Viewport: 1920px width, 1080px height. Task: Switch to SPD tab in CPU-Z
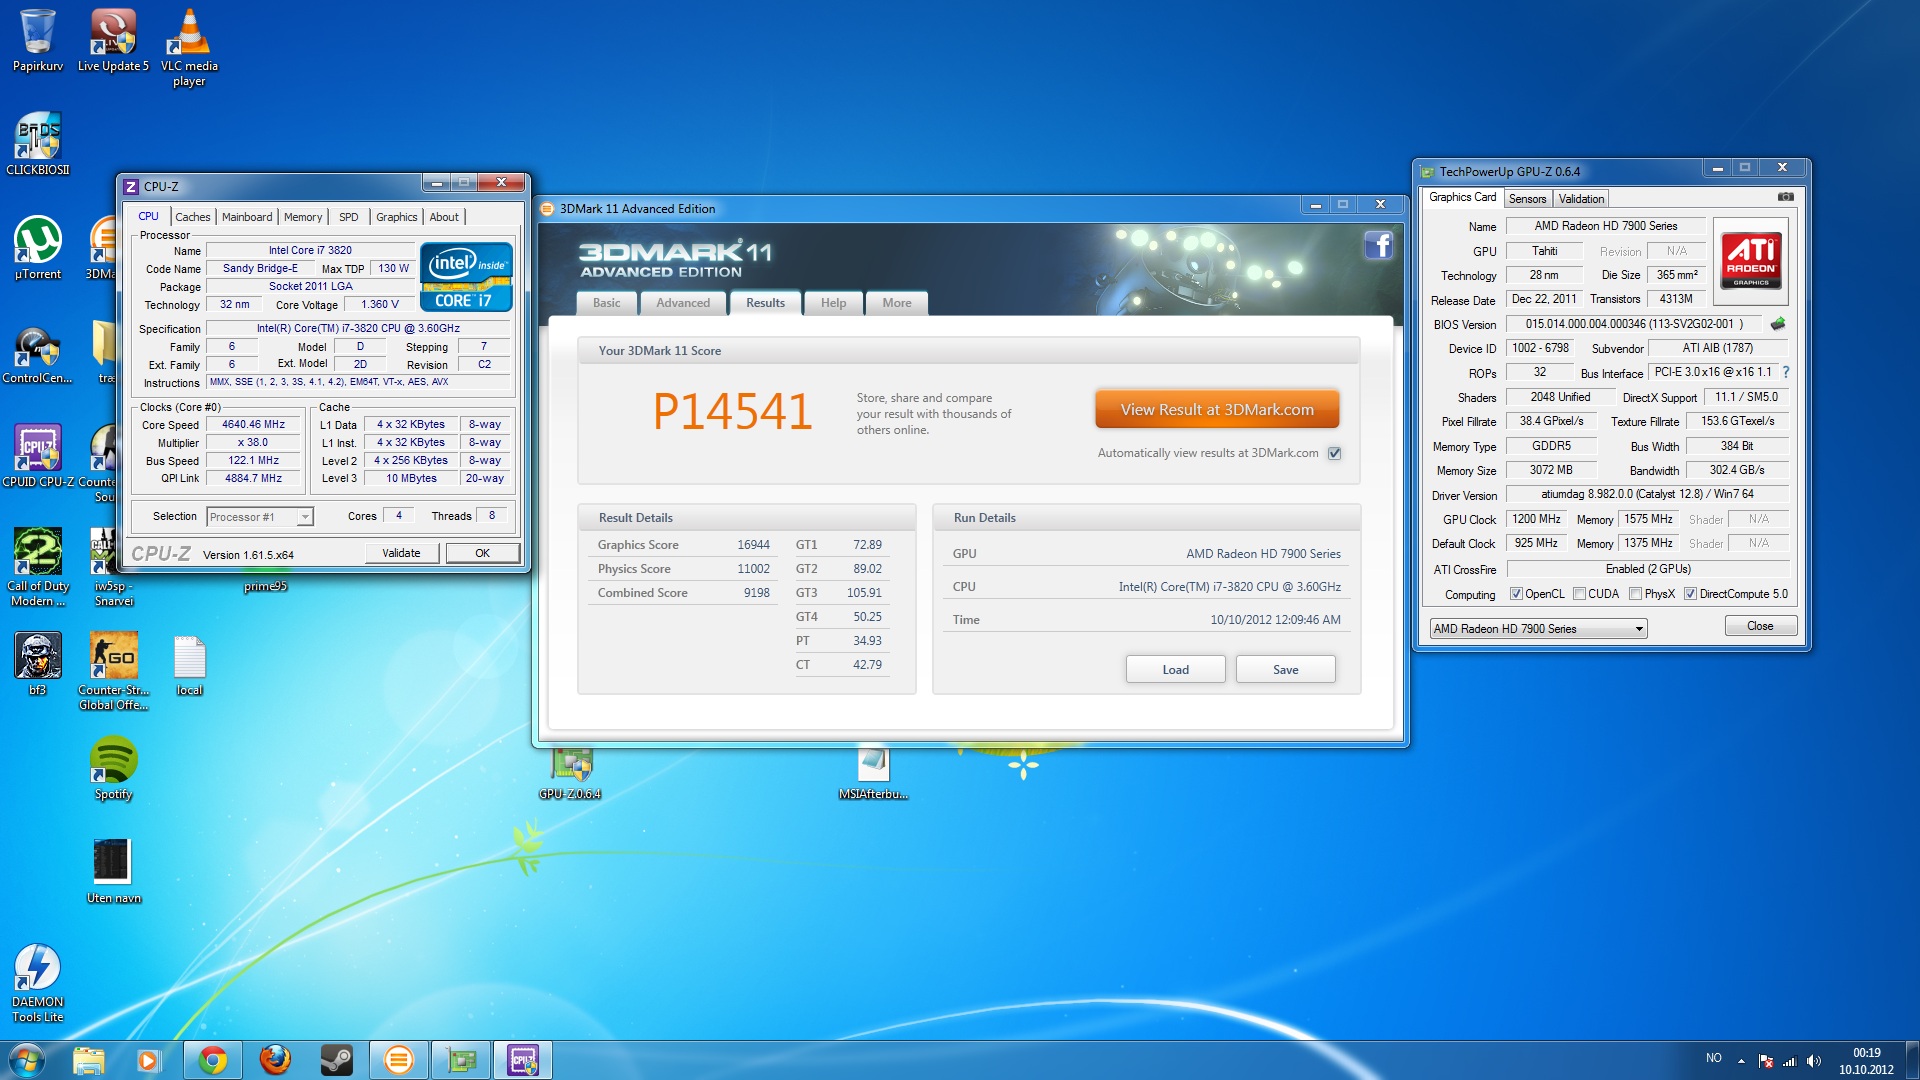348,217
